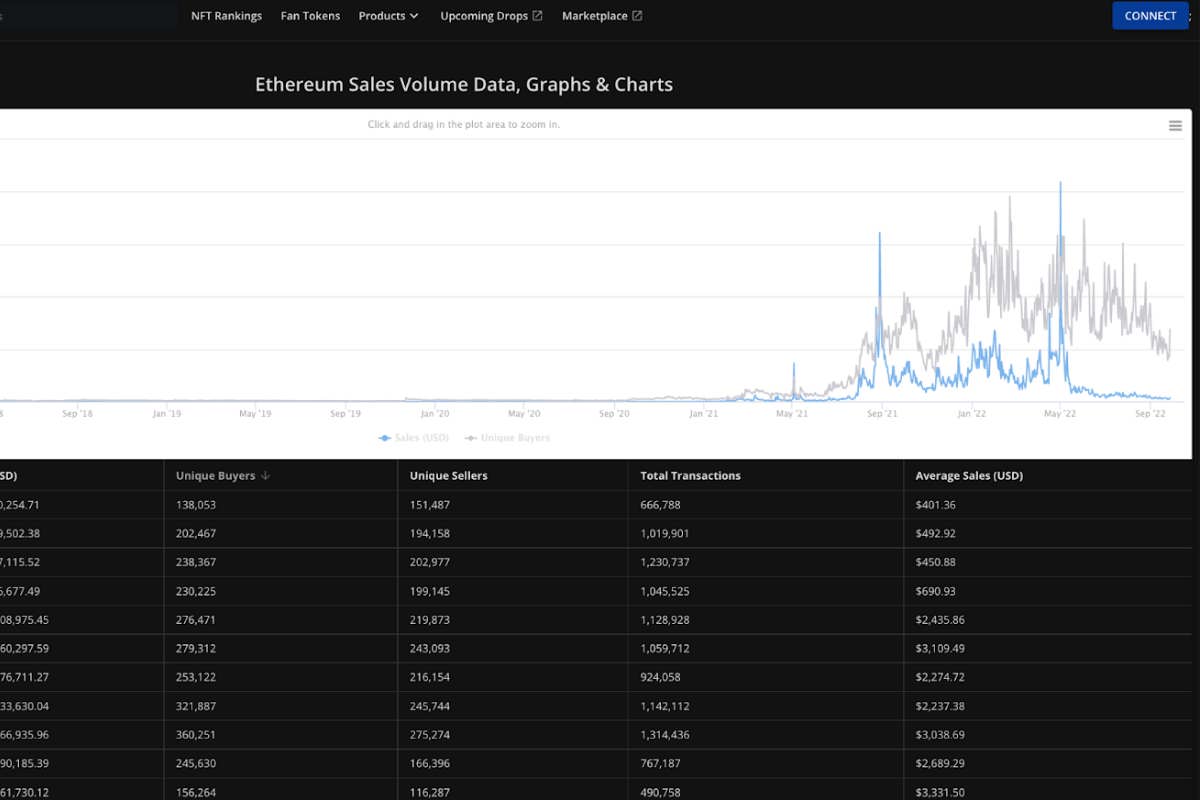Select Average Sales cell $3,331.50
The height and width of the screenshot is (800, 1200).
click(940, 792)
